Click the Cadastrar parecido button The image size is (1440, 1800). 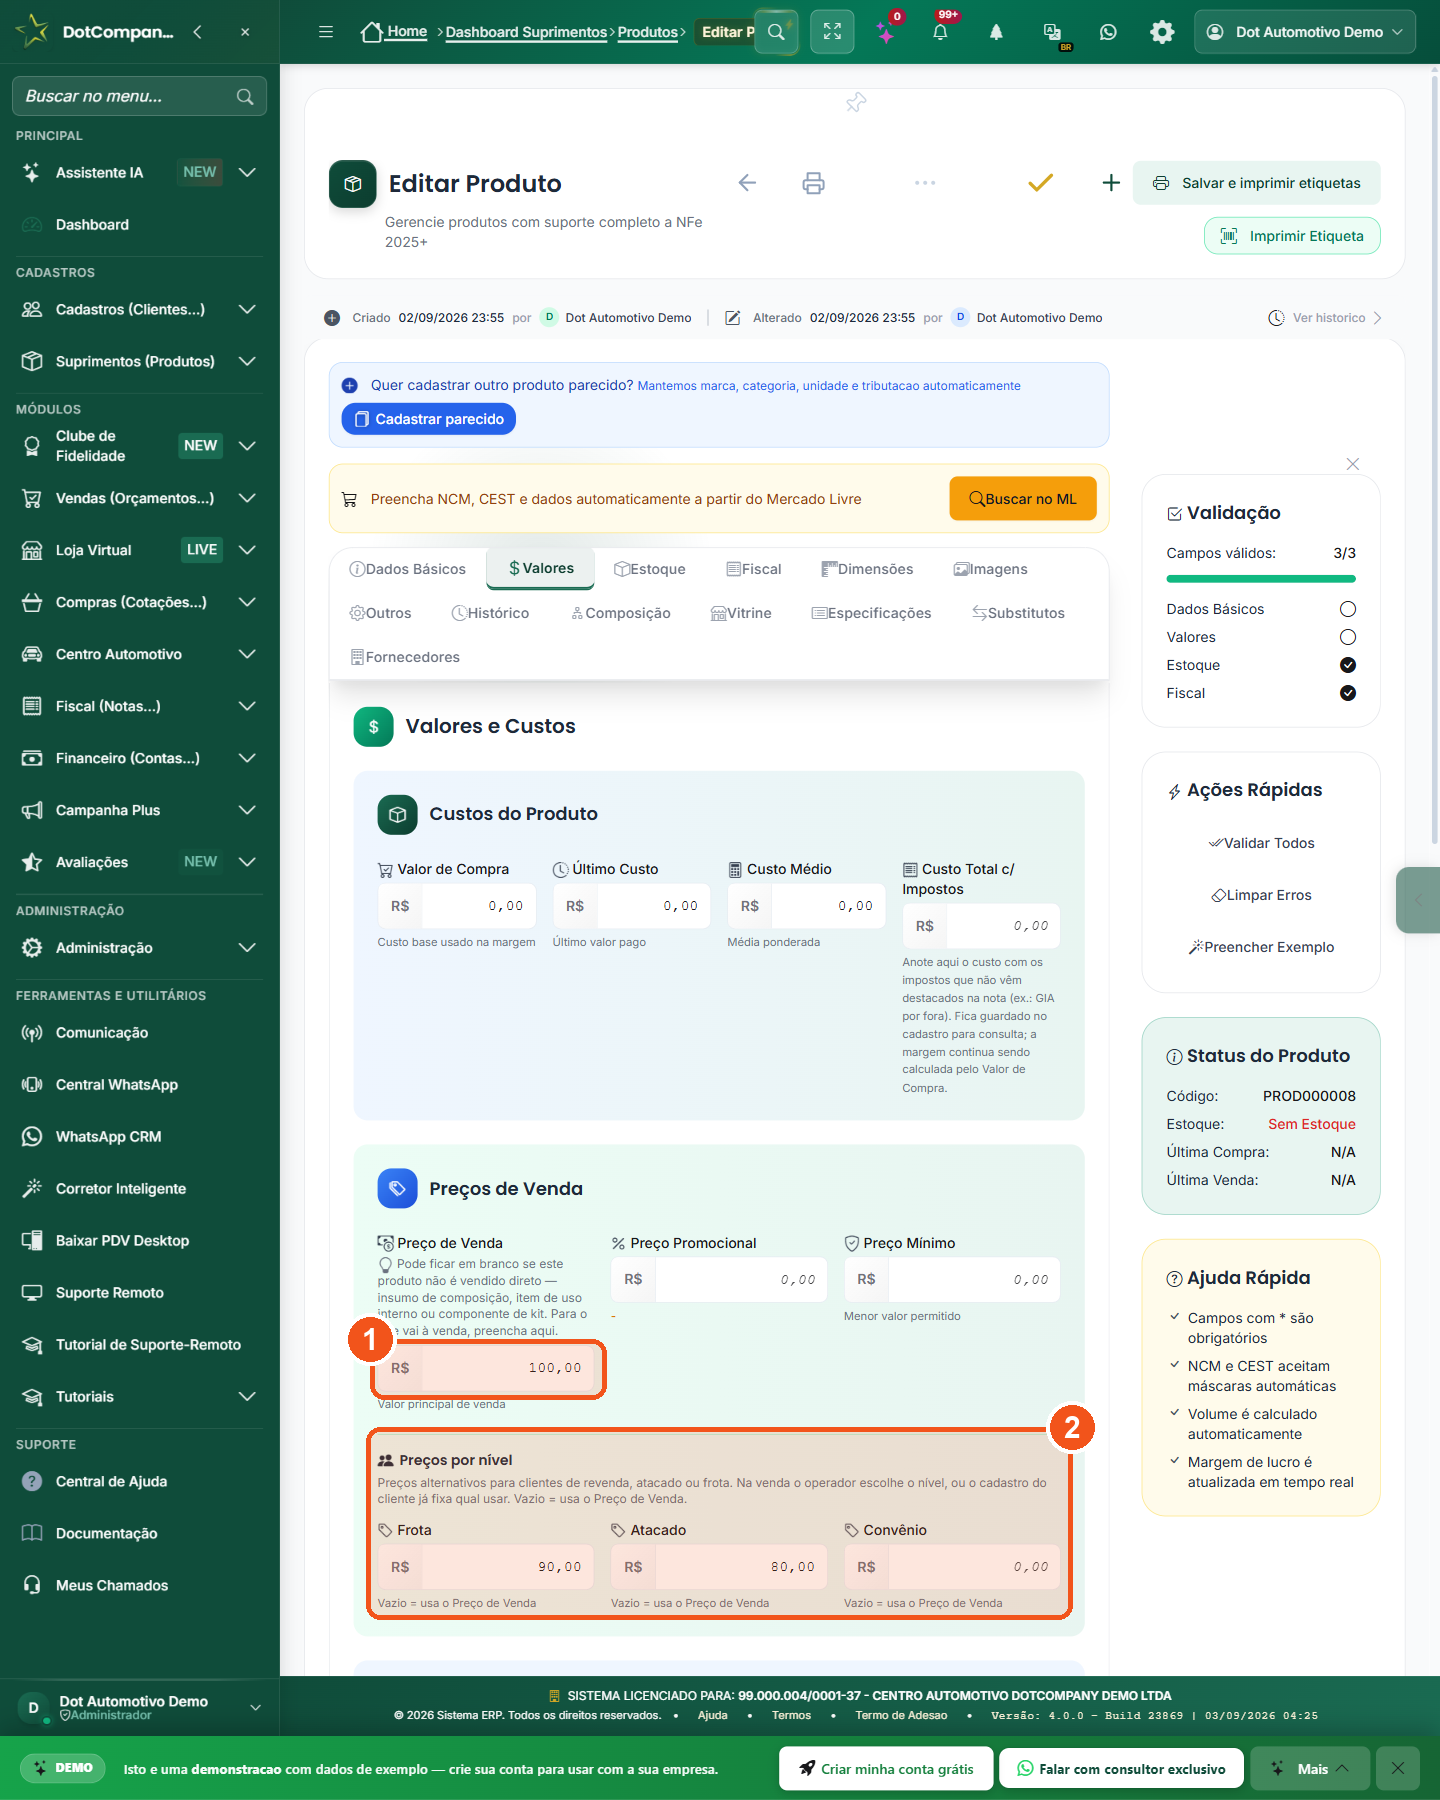429,419
